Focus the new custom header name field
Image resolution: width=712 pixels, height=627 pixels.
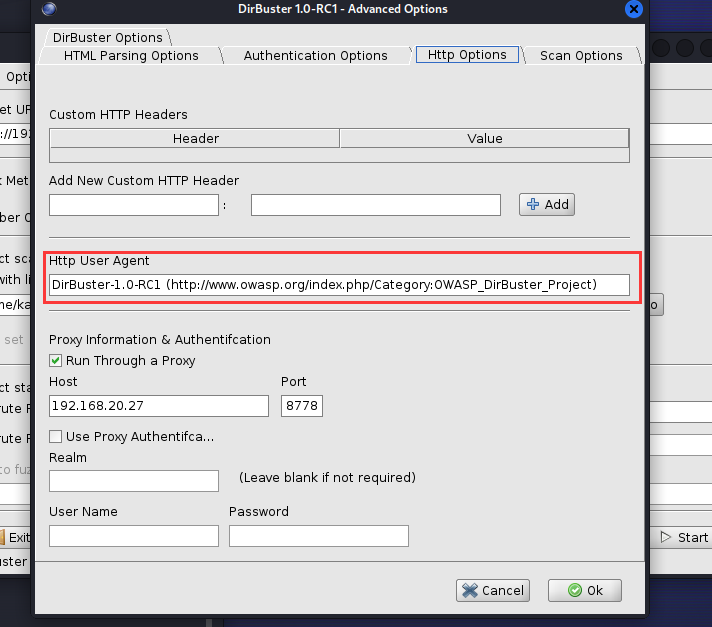[134, 205]
